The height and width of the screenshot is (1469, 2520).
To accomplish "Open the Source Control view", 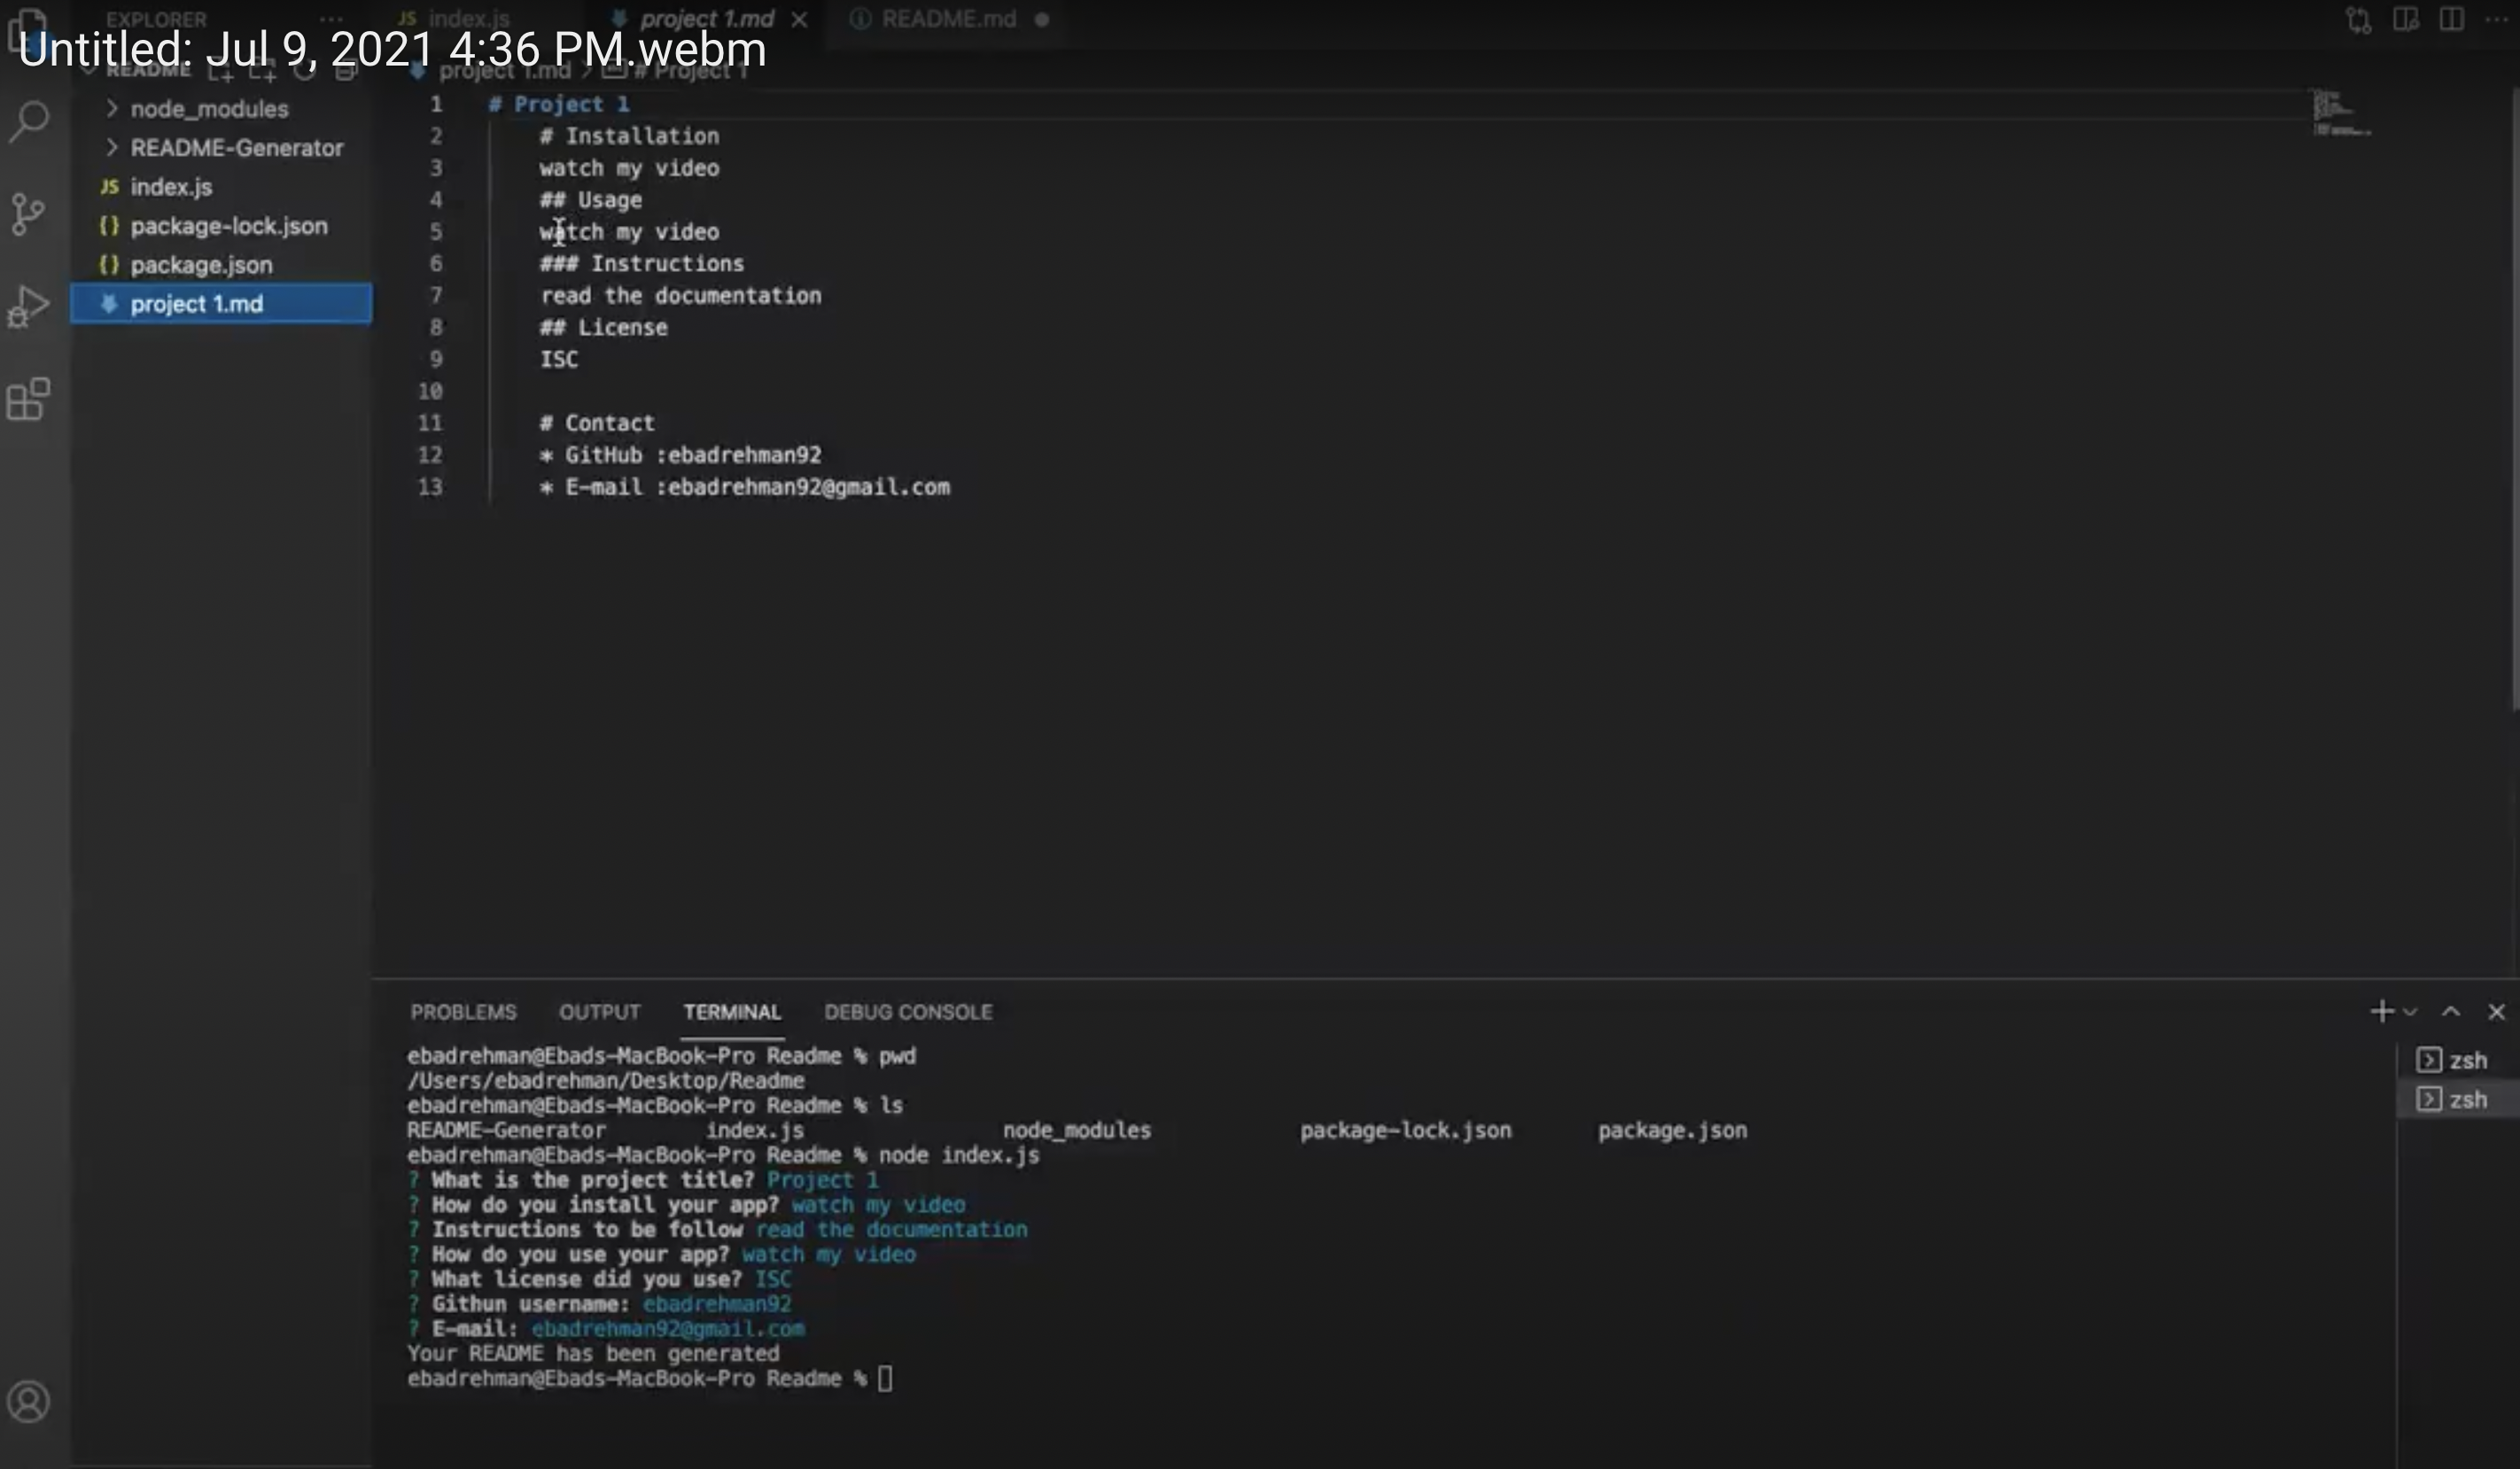I will 28,213.
